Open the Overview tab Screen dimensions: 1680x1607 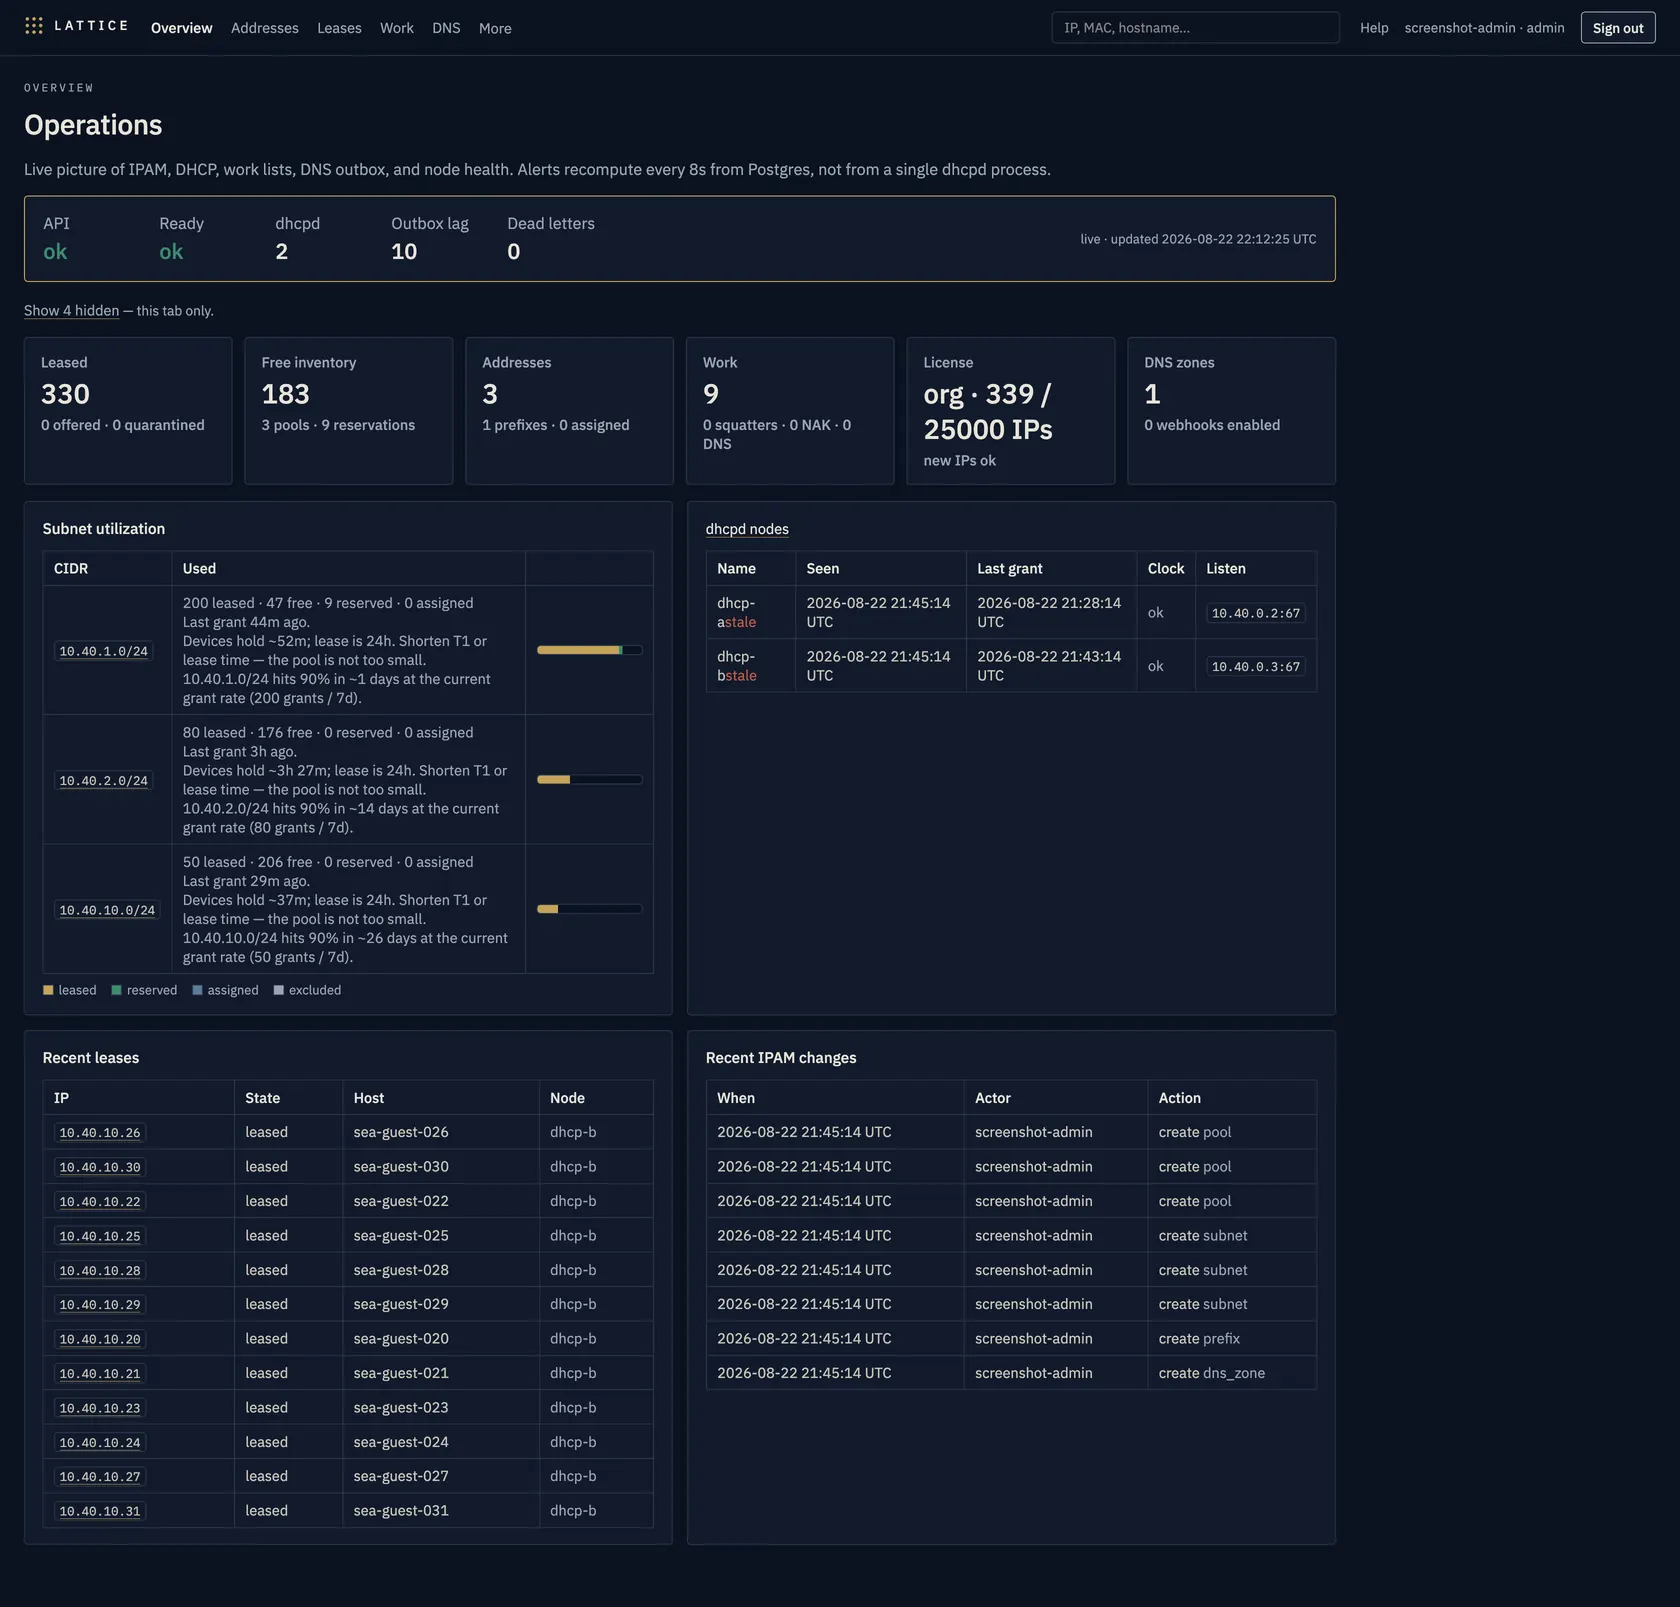[x=181, y=28]
